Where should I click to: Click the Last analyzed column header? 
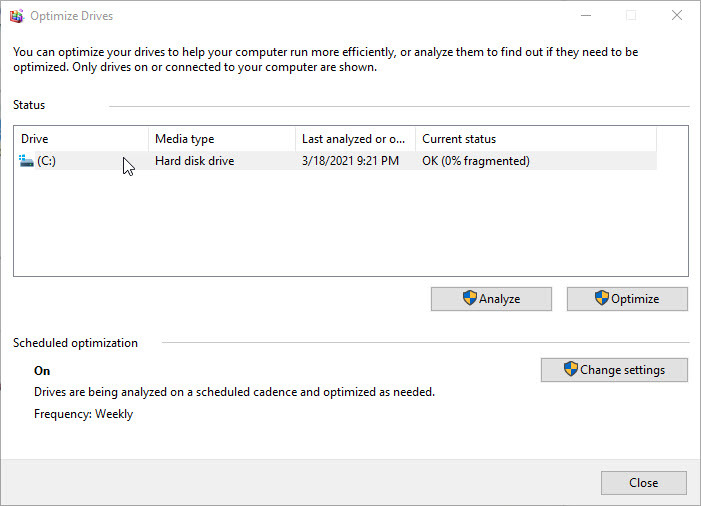point(354,139)
